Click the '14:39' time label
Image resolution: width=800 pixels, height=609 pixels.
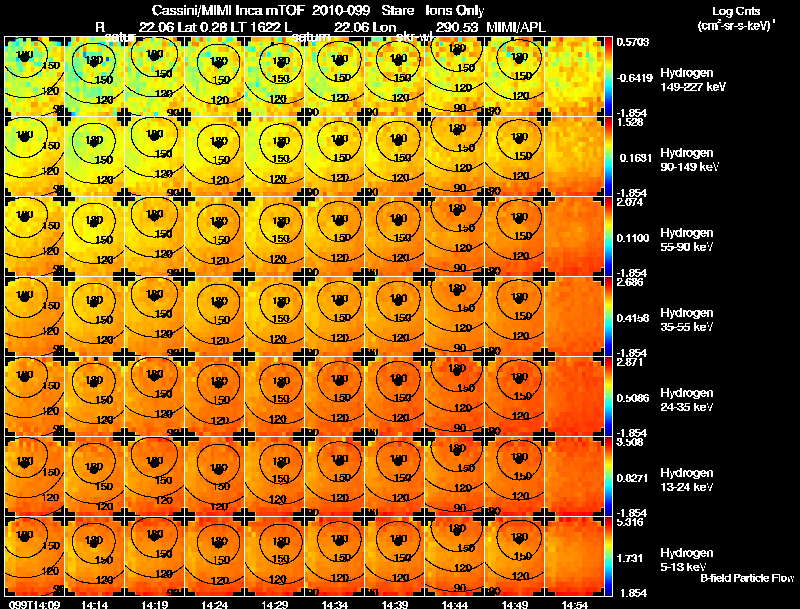pos(394,604)
